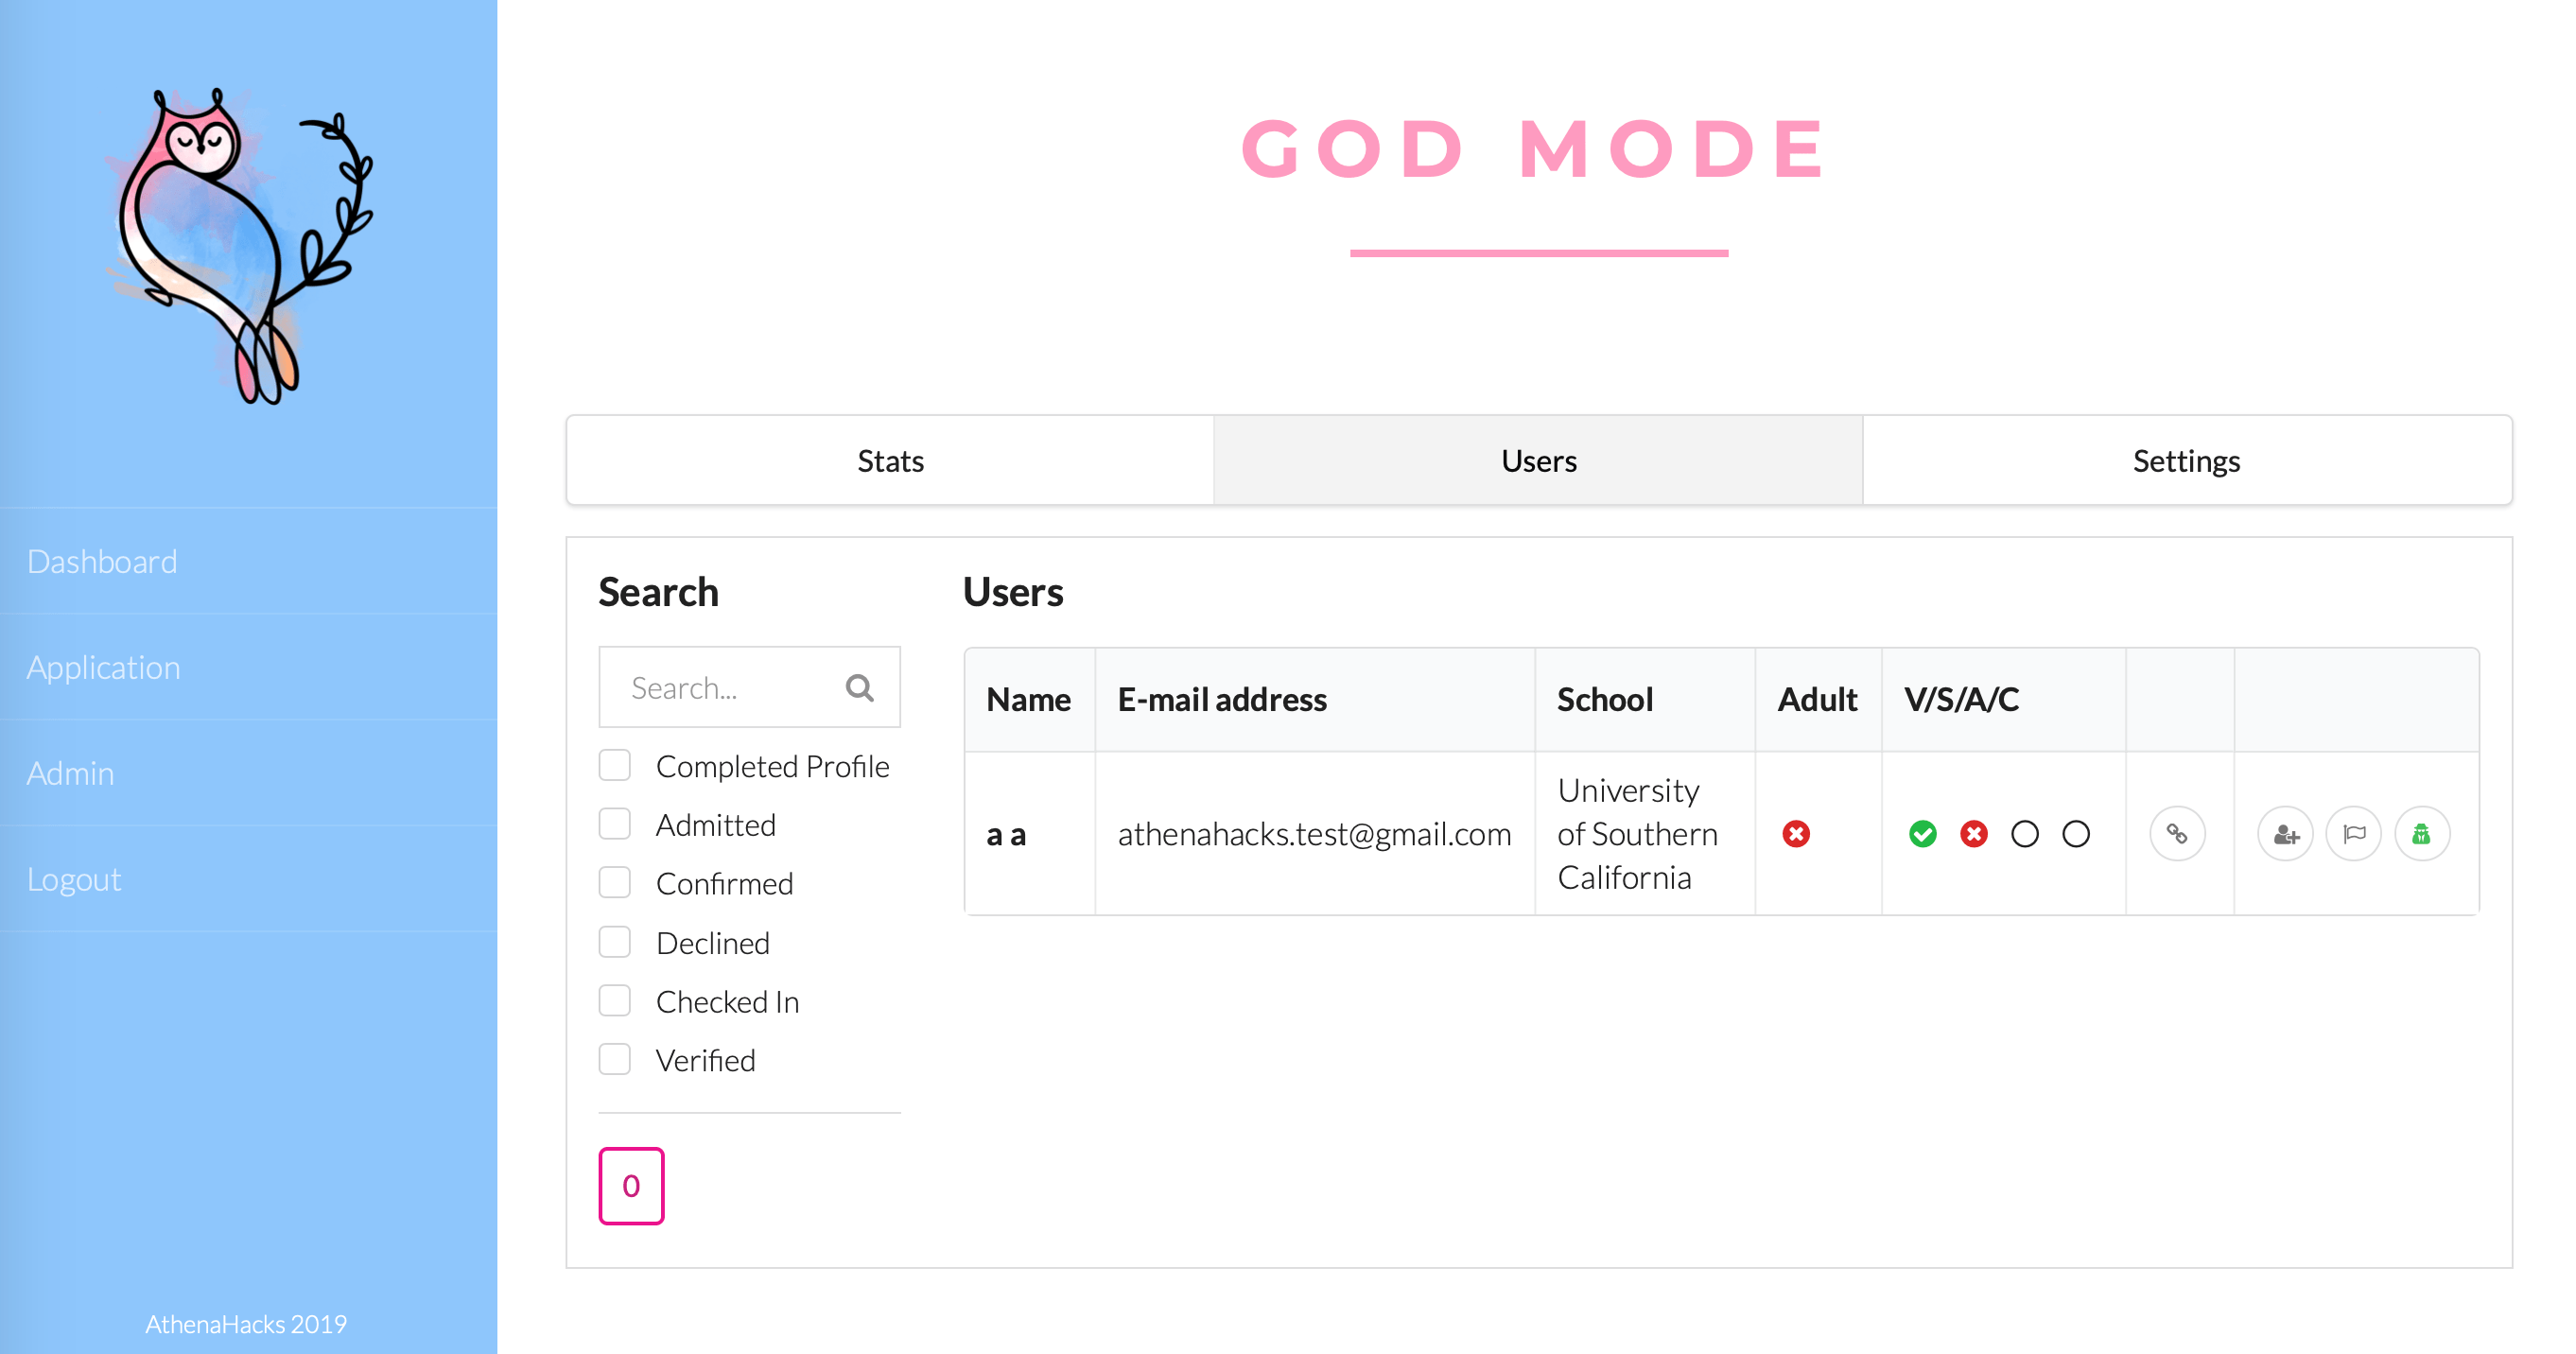Open the Settings tab
This screenshot has width=2576, height=1354.
pos(2186,460)
